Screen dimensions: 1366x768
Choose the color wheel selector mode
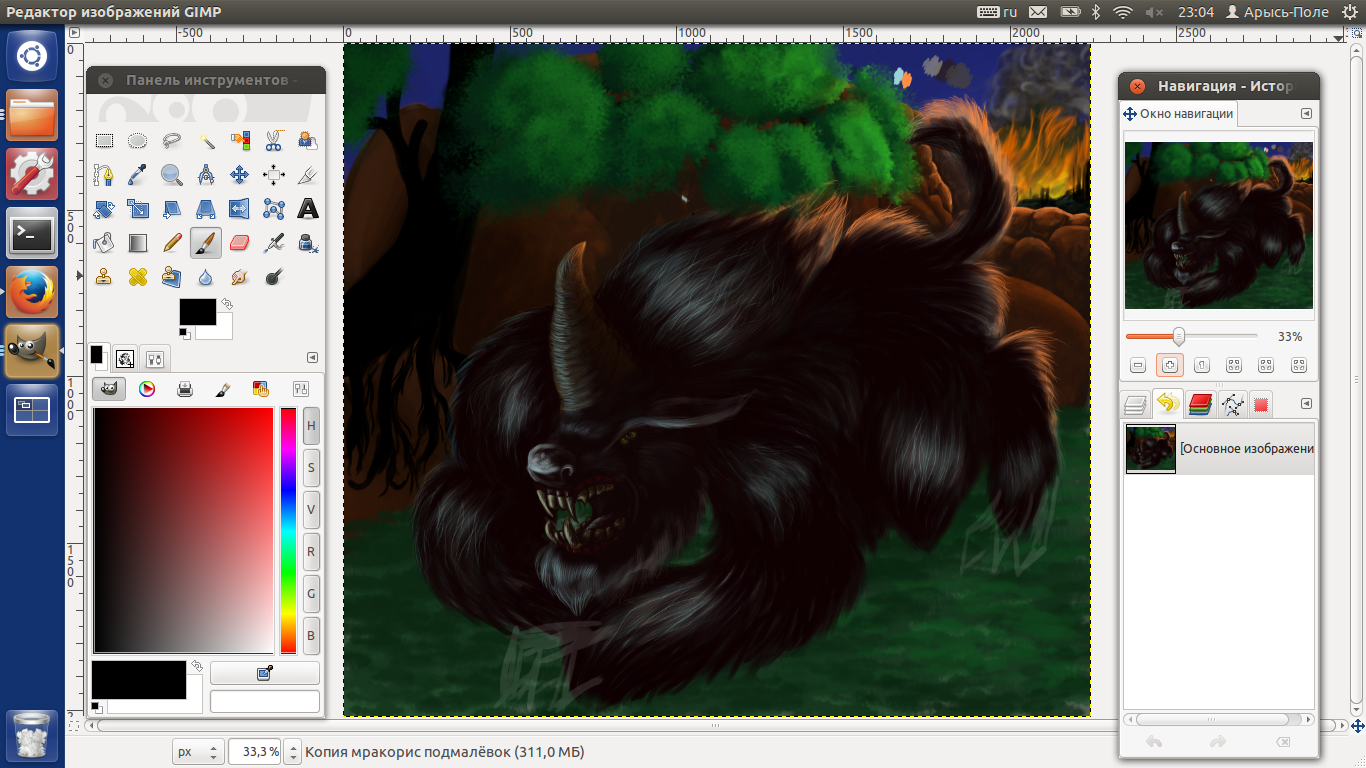pos(147,389)
